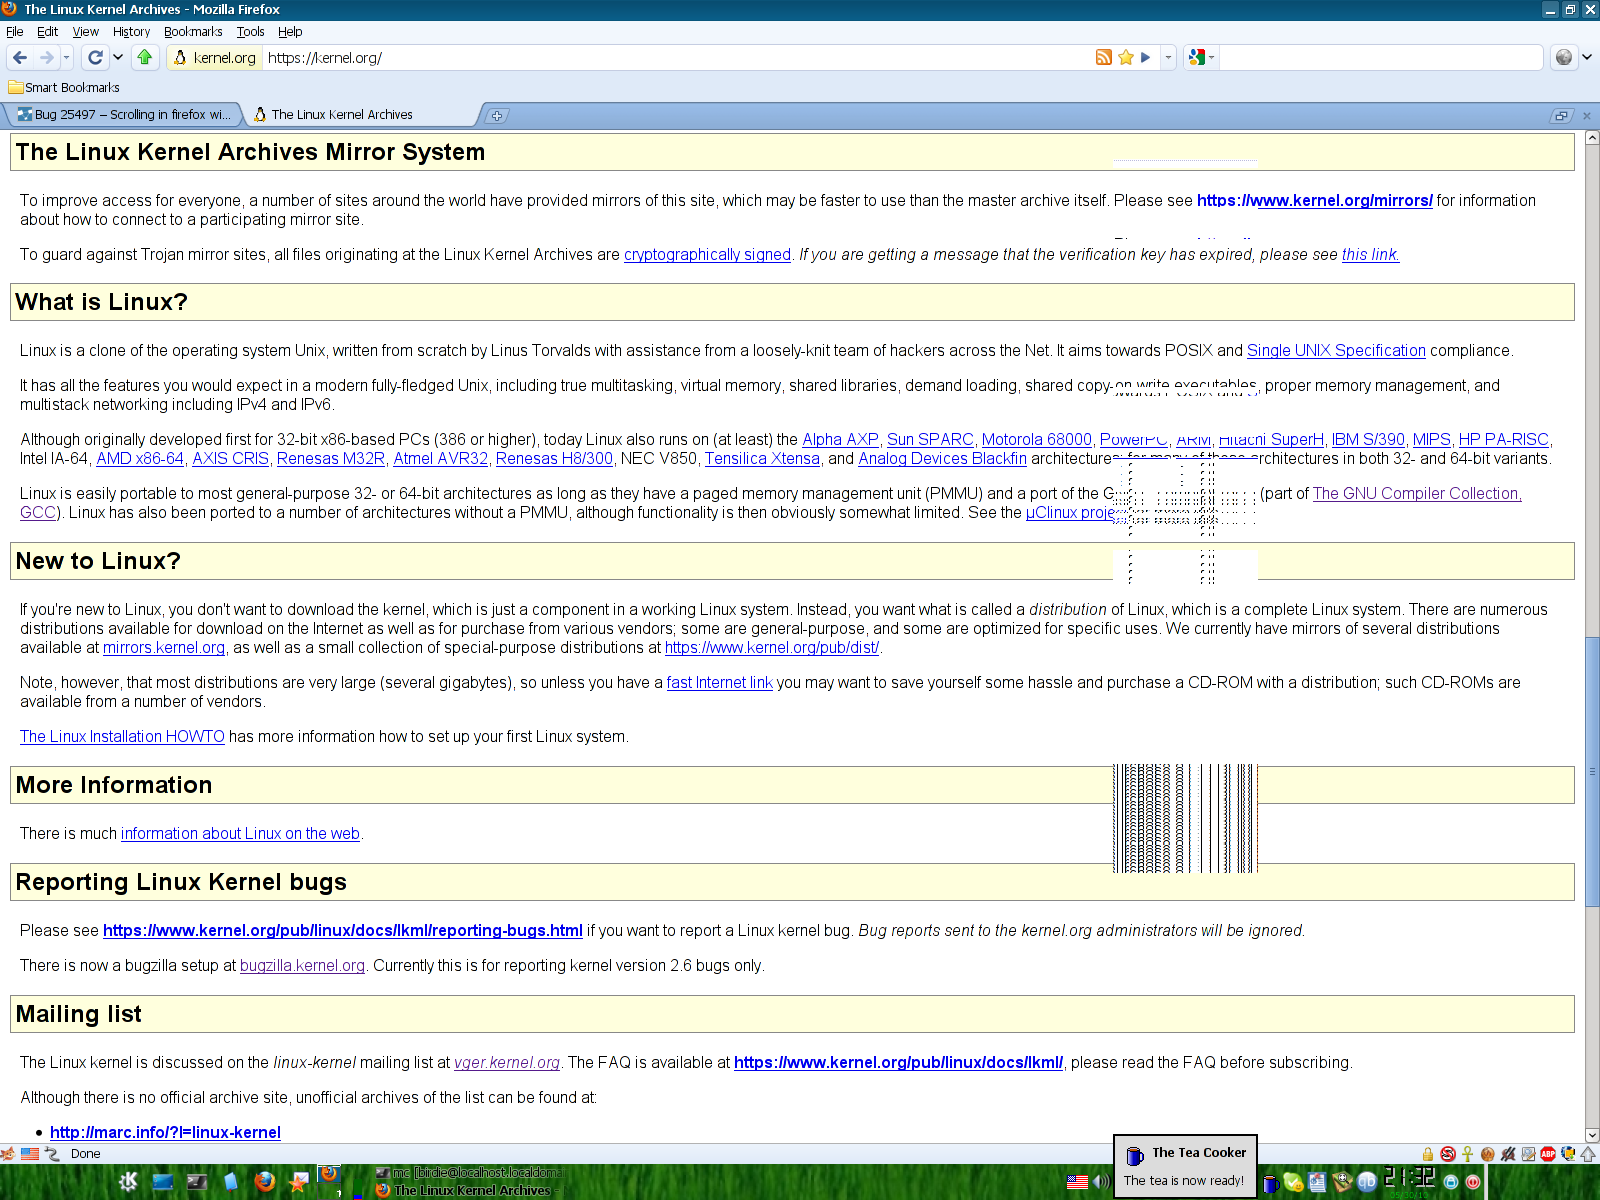
Task: Open the search engine selector dropdown
Action: point(1201,58)
